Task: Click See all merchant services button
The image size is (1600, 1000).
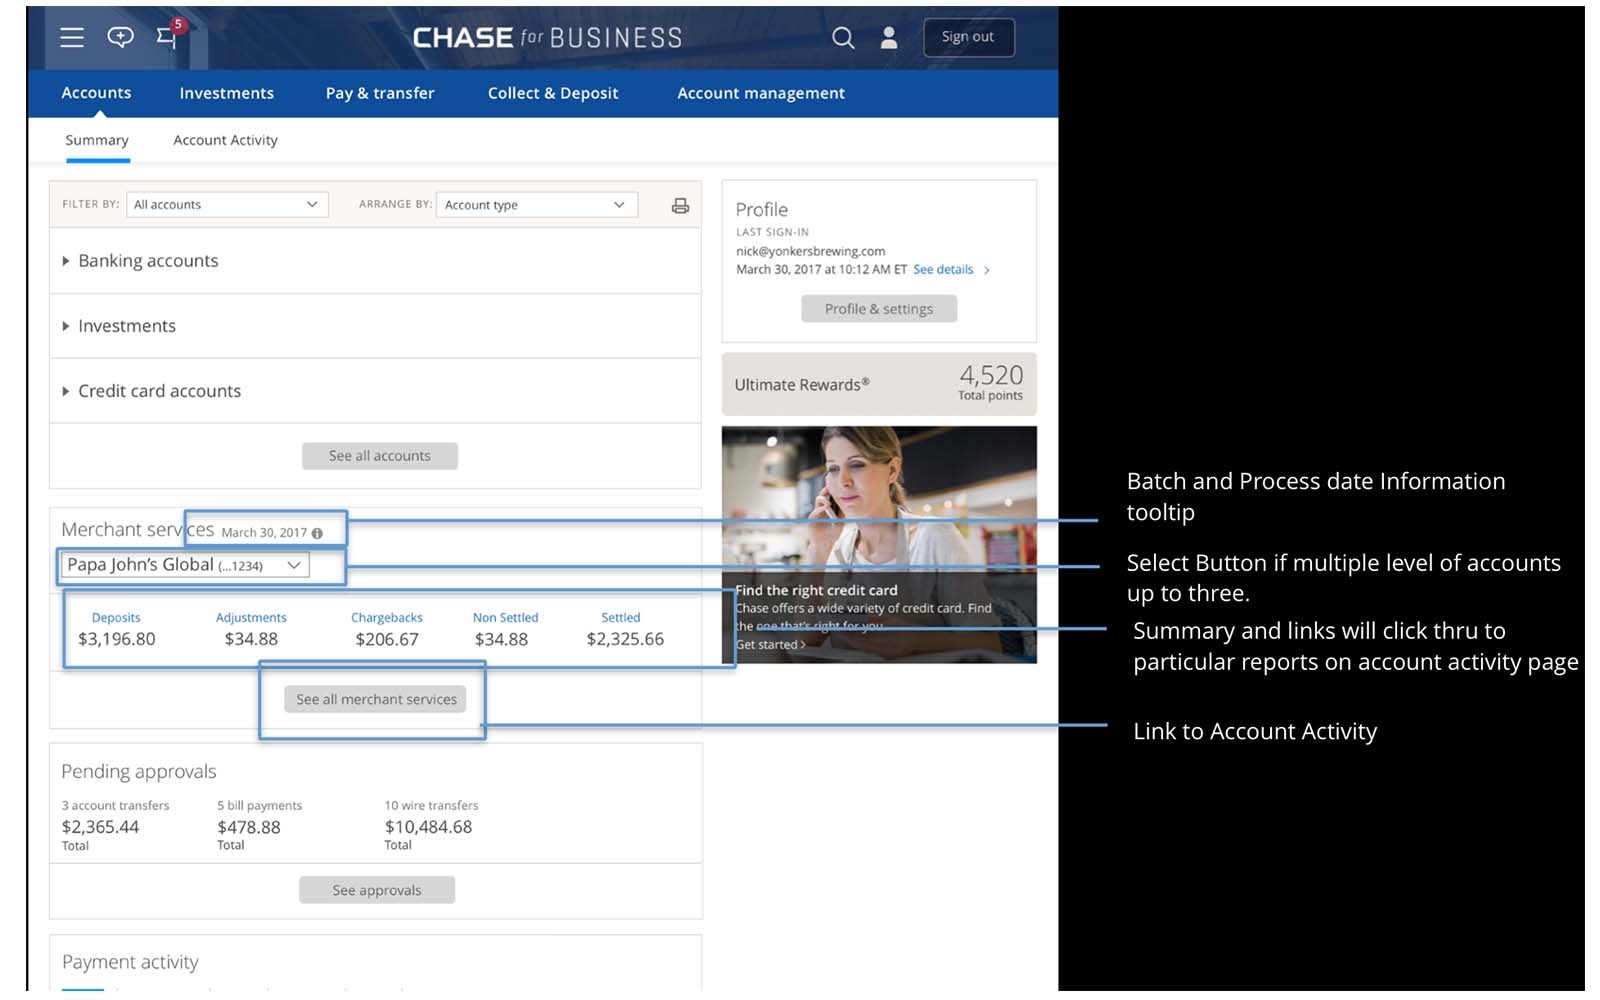Action: point(376,699)
